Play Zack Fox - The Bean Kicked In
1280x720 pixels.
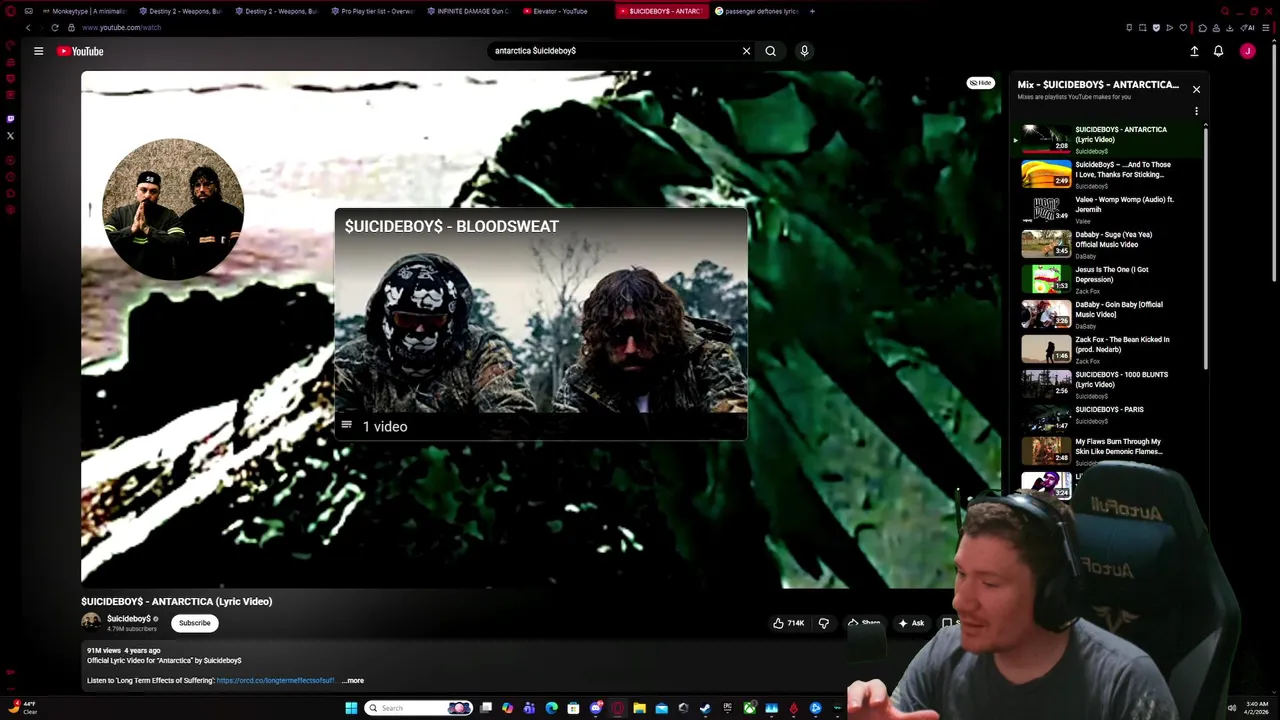point(1108,349)
